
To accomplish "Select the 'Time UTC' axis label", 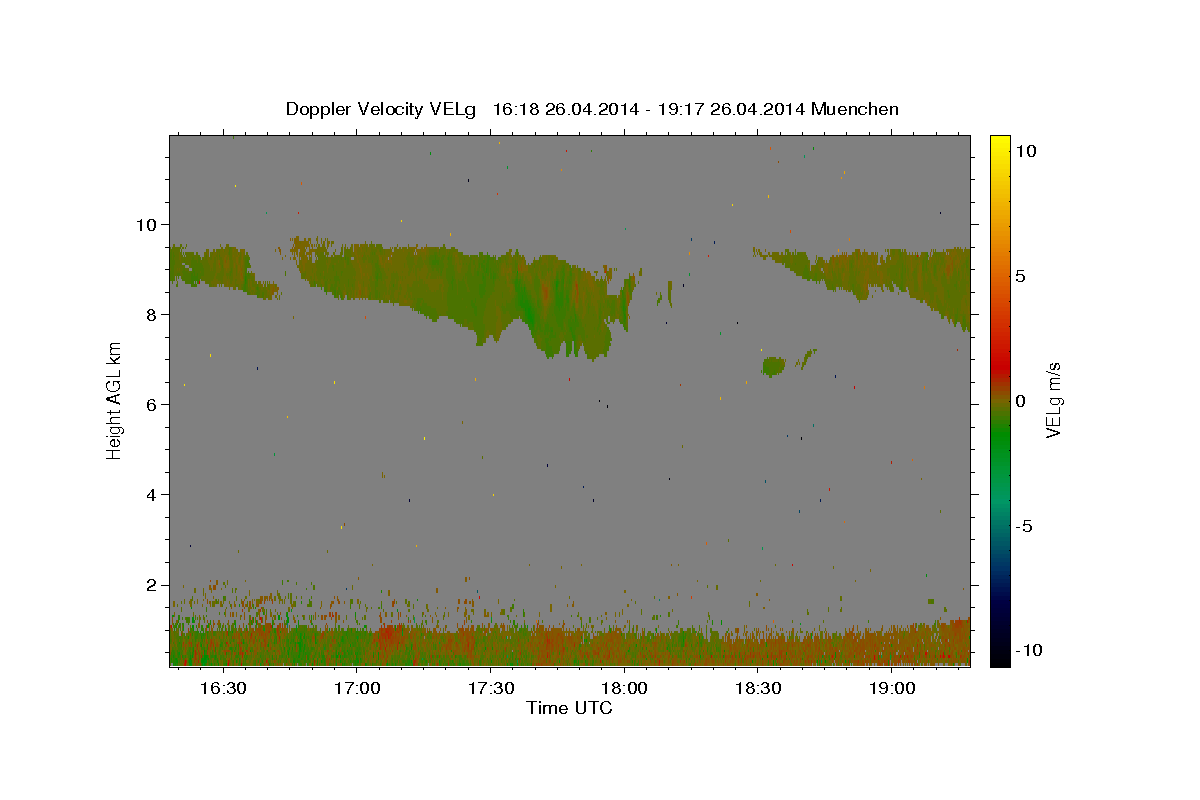I will coord(569,708).
